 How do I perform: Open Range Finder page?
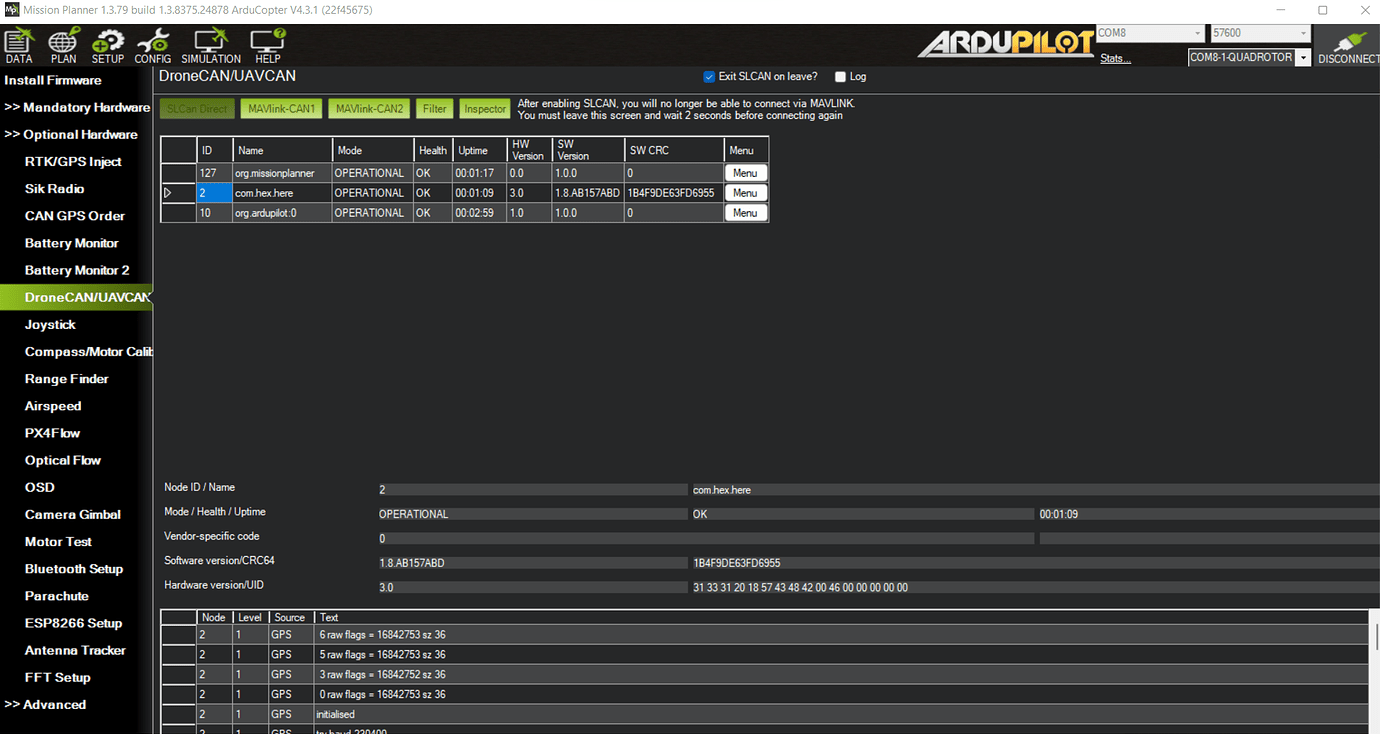(67, 379)
